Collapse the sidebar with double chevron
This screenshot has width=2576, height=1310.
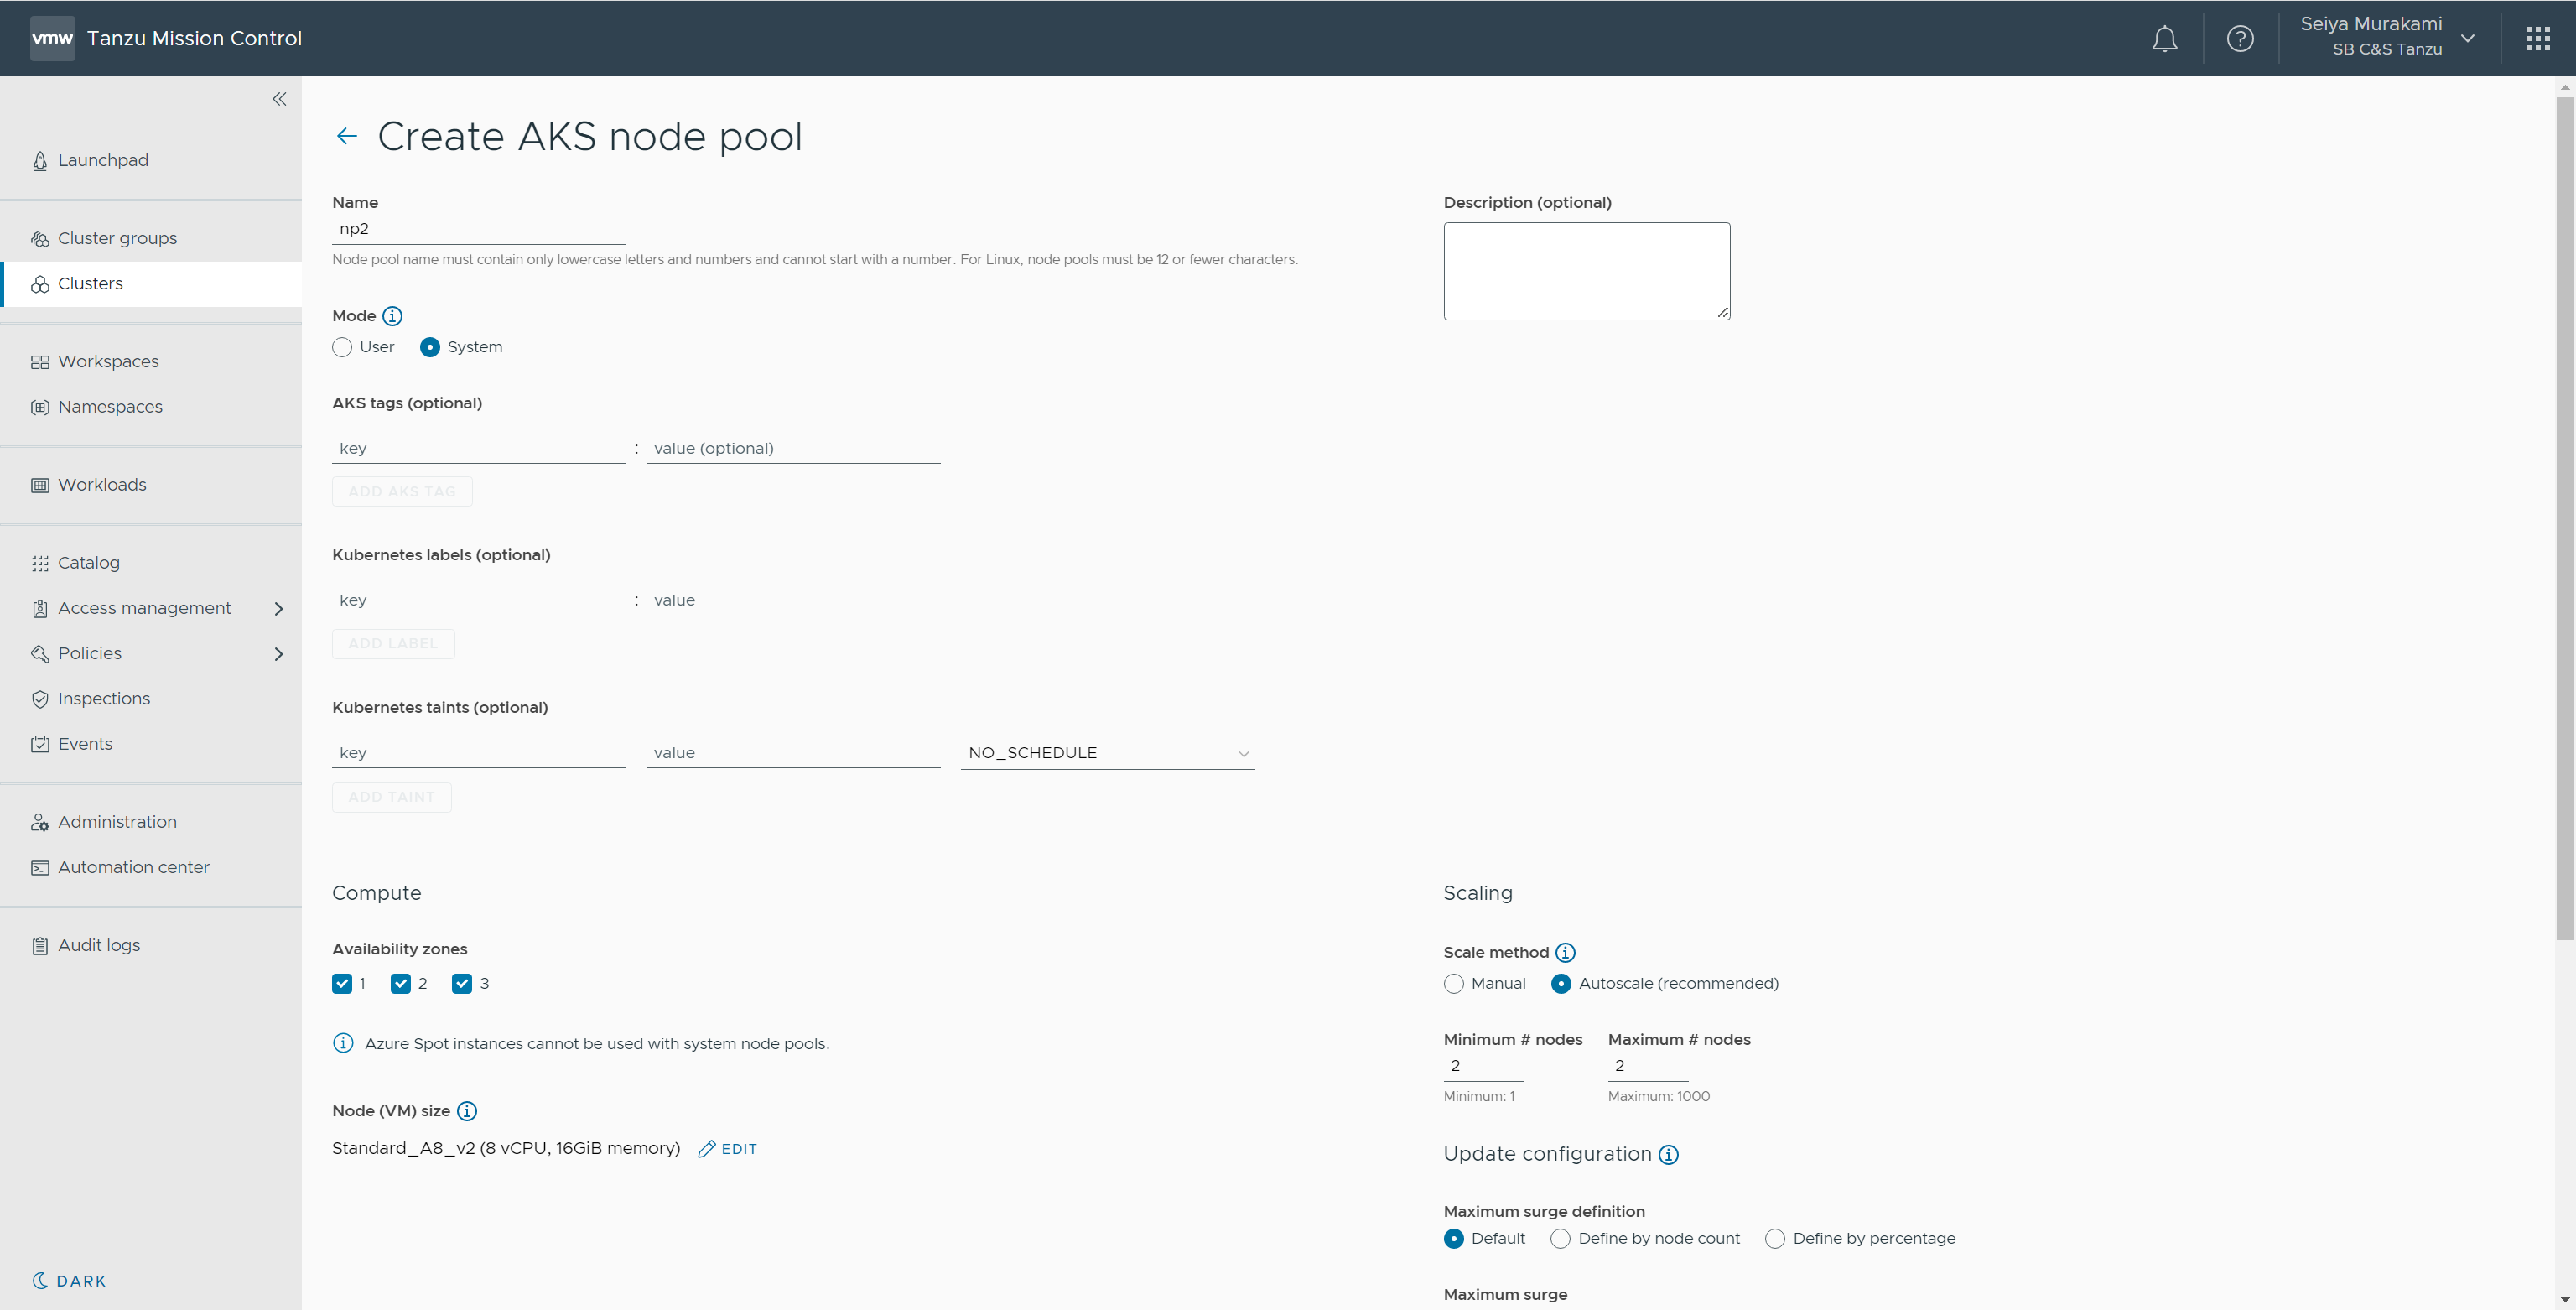[279, 99]
